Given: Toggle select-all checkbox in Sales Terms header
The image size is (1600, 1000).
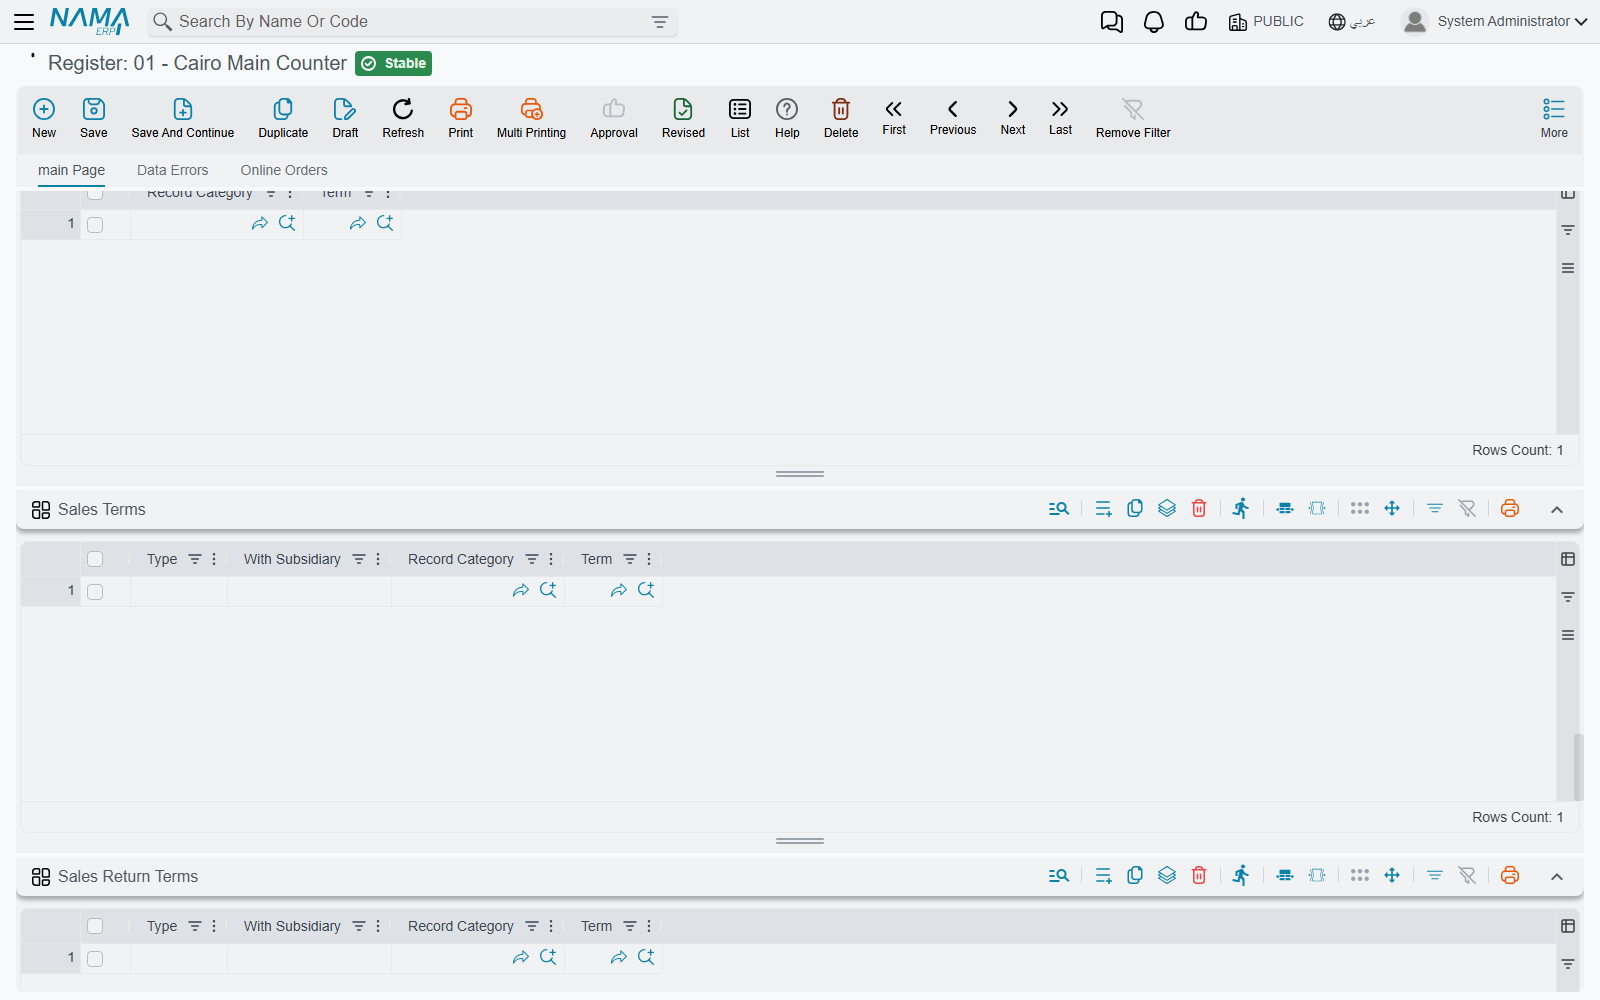Looking at the screenshot, I should (95, 559).
